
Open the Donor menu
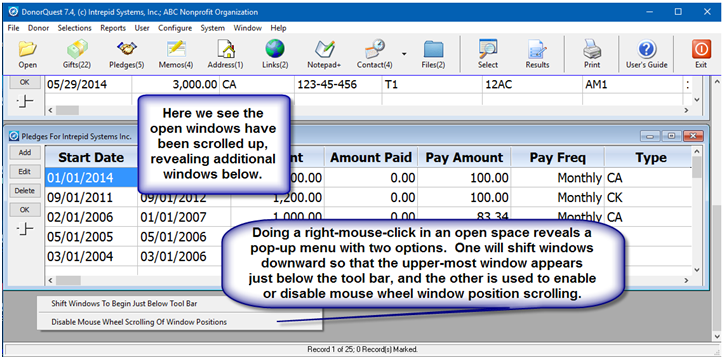(38, 28)
